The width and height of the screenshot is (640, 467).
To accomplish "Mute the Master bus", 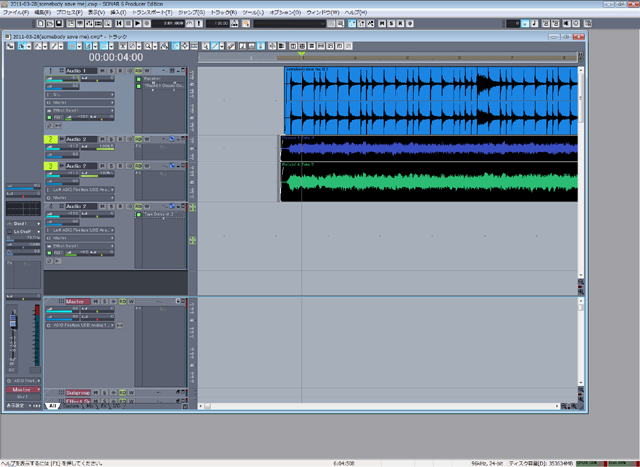I will pos(96,301).
